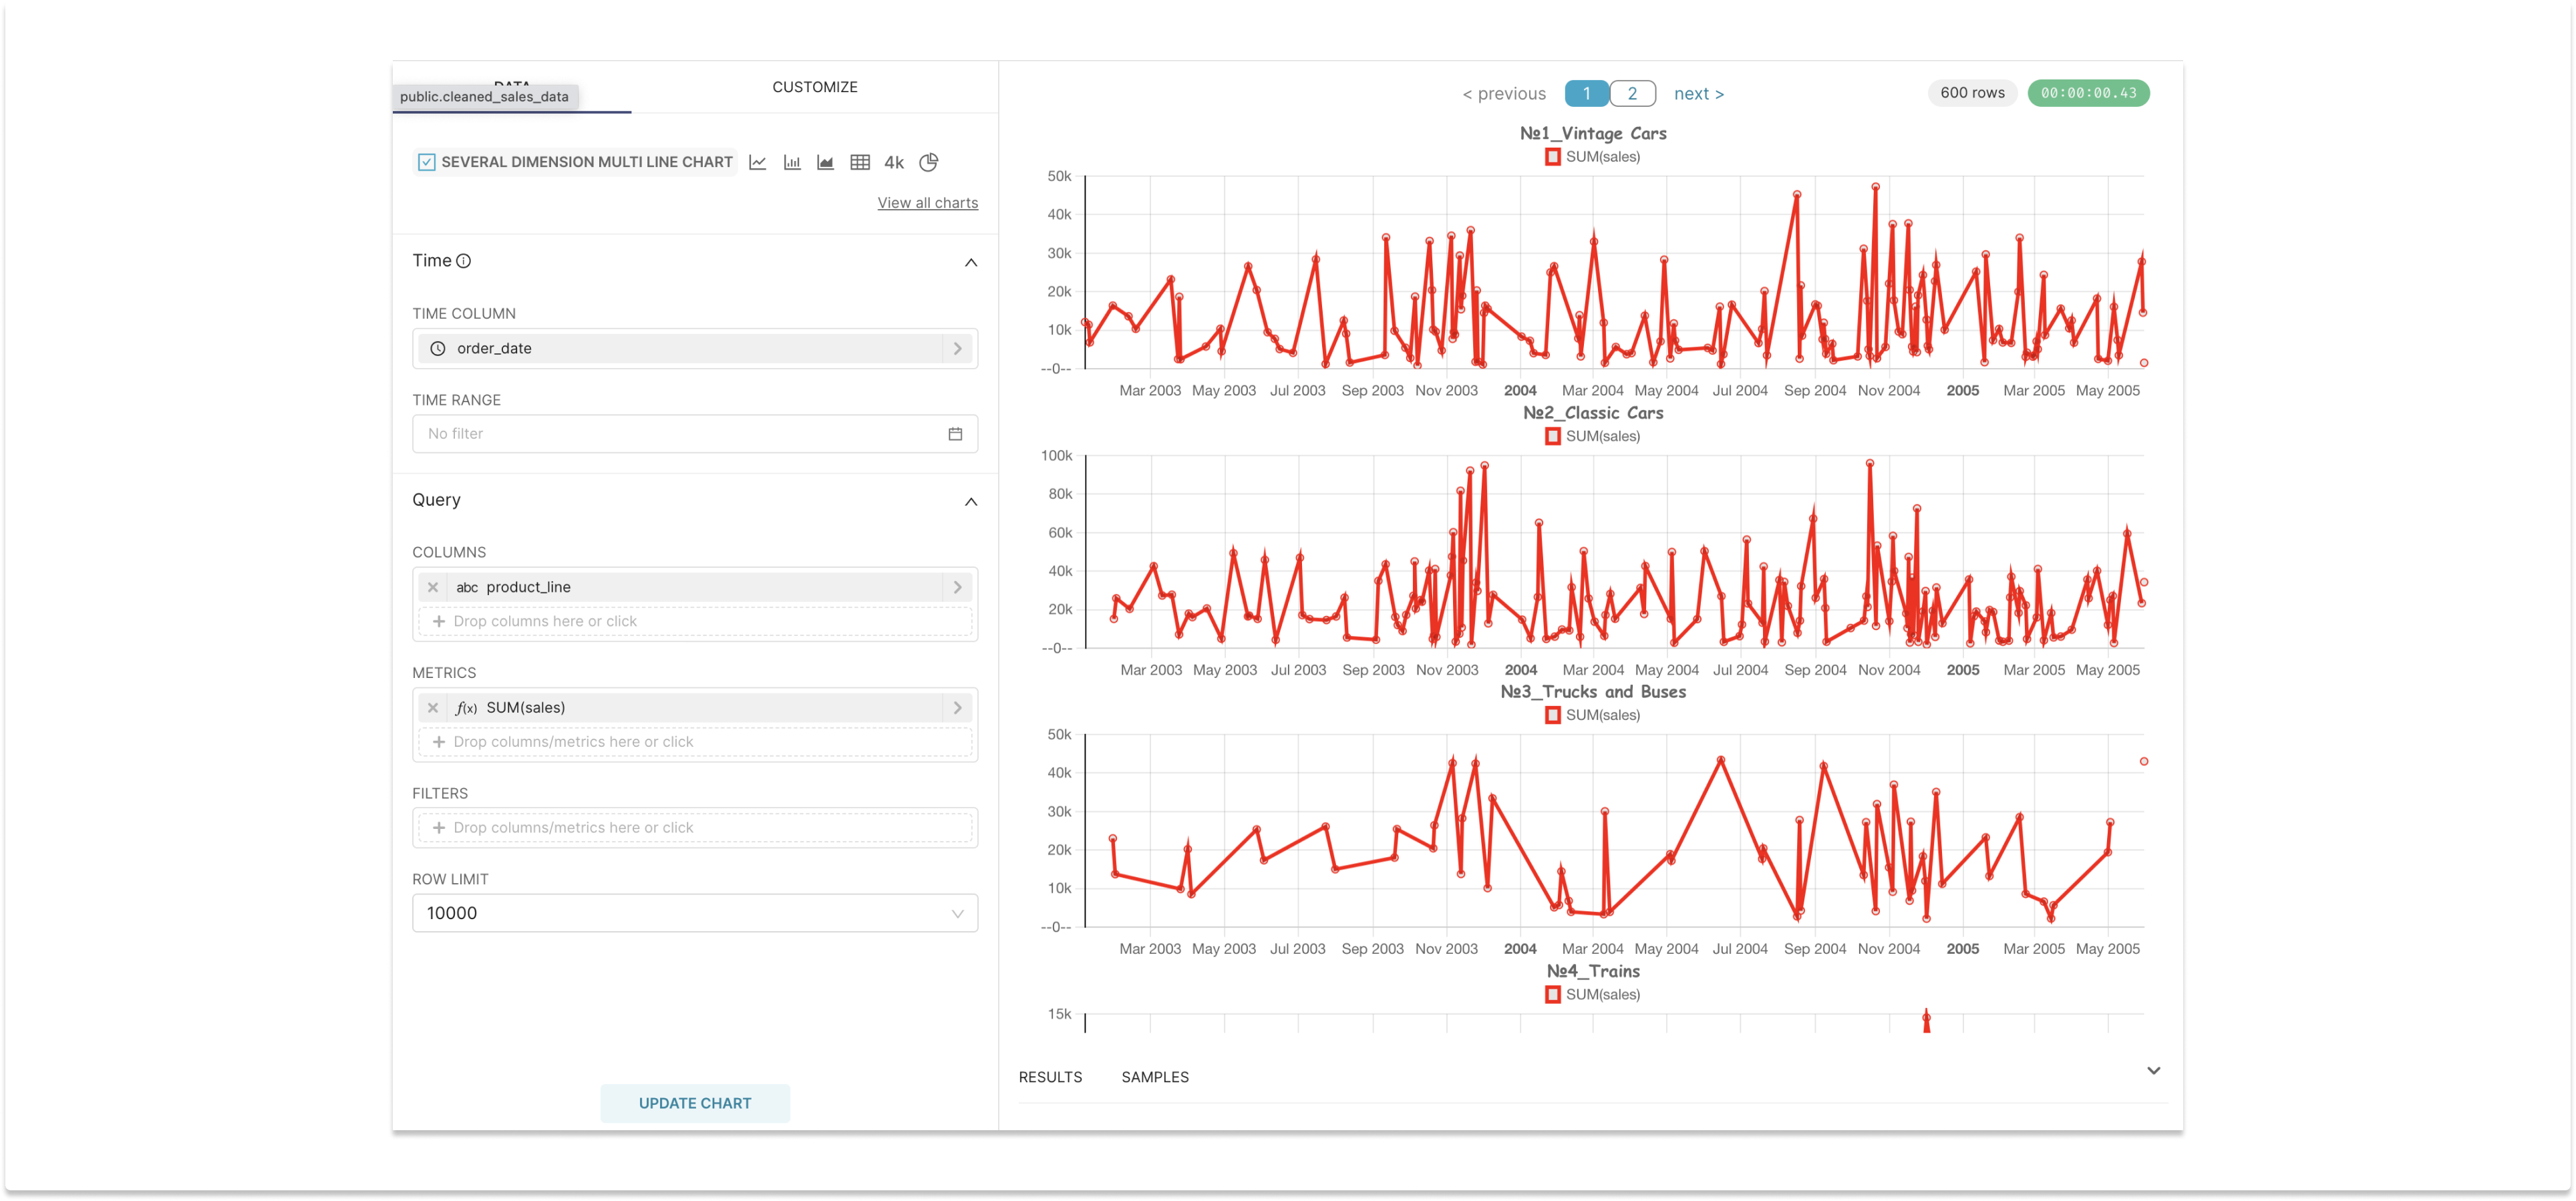
Task: Open the Row Limit dropdown
Action: coord(695,913)
